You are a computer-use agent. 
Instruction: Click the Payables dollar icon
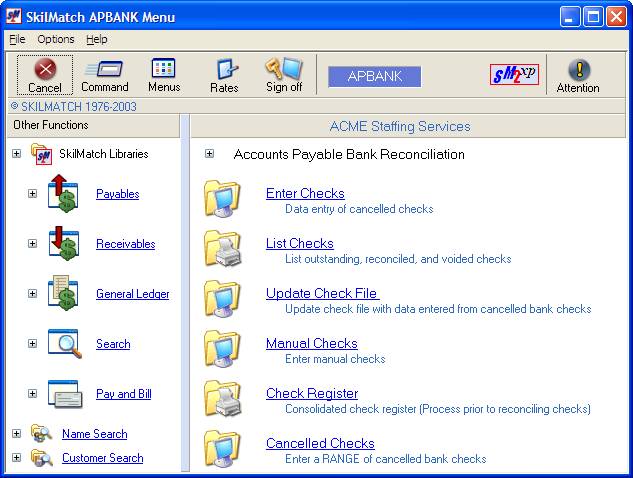coord(63,194)
